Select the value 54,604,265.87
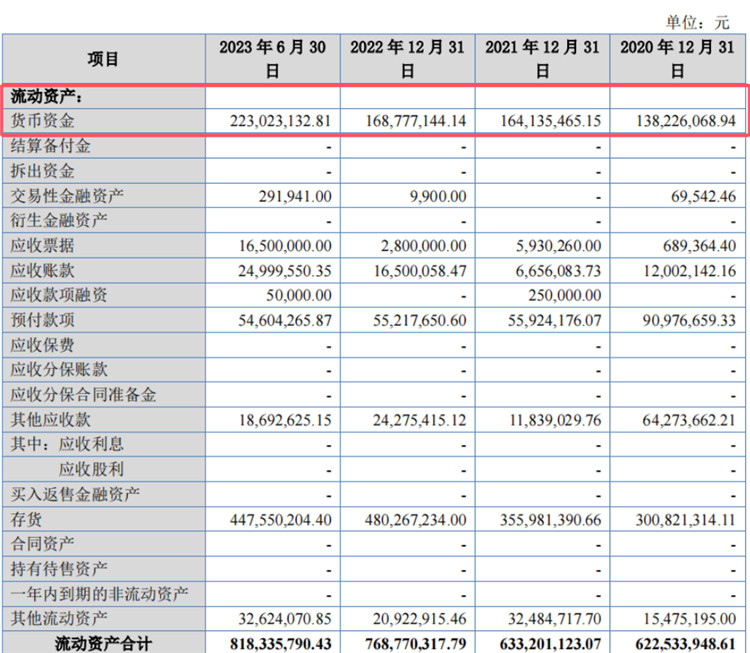The width and height of the screenshot is (750, 653). [285, 321]
